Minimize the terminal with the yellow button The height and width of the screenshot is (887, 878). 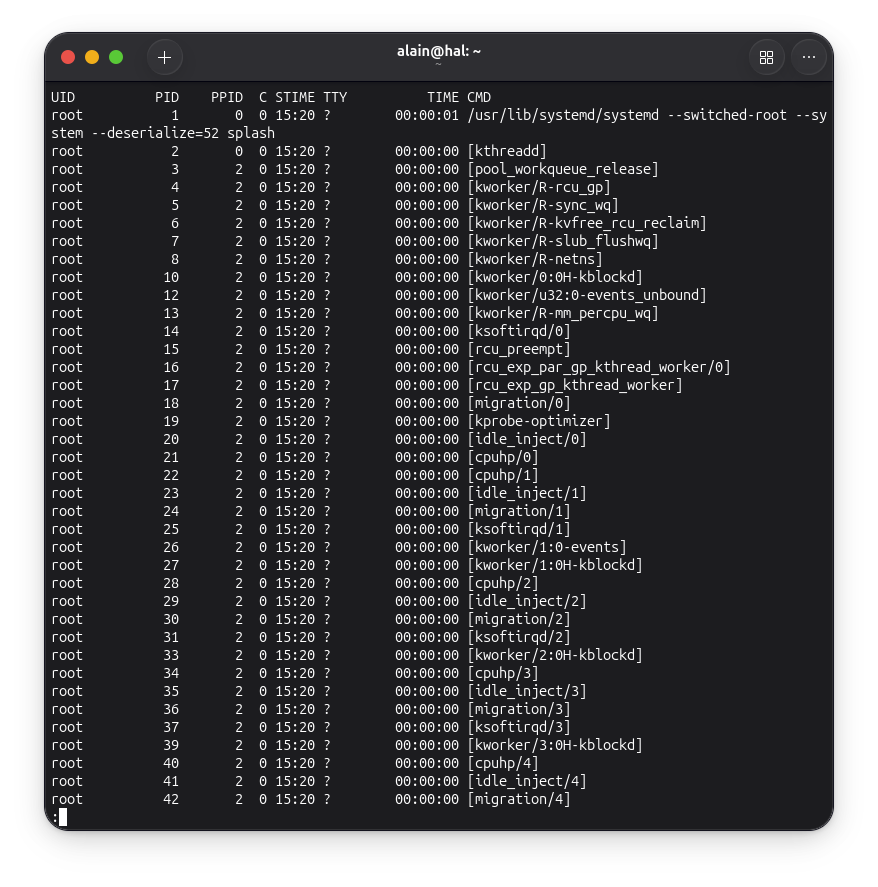[x=92, y=57]
